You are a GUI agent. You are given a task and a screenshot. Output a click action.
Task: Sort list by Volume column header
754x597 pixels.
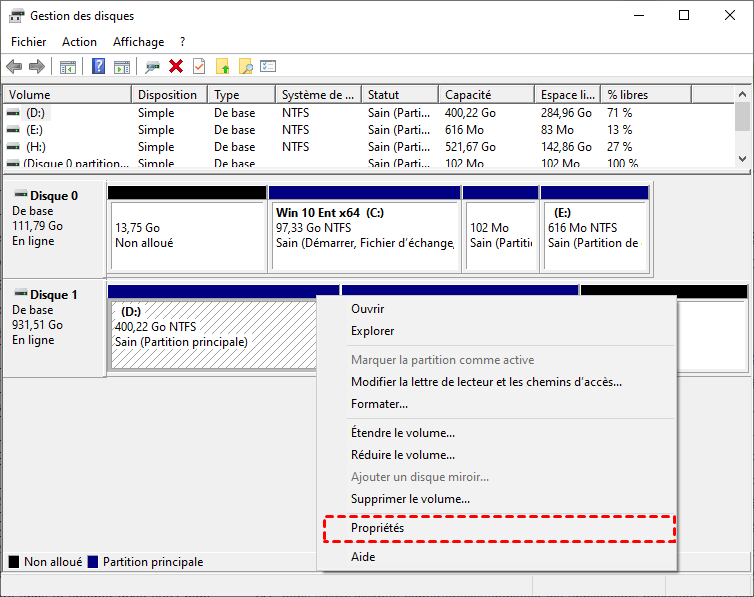pyautogui.click(x=28, y=95)
